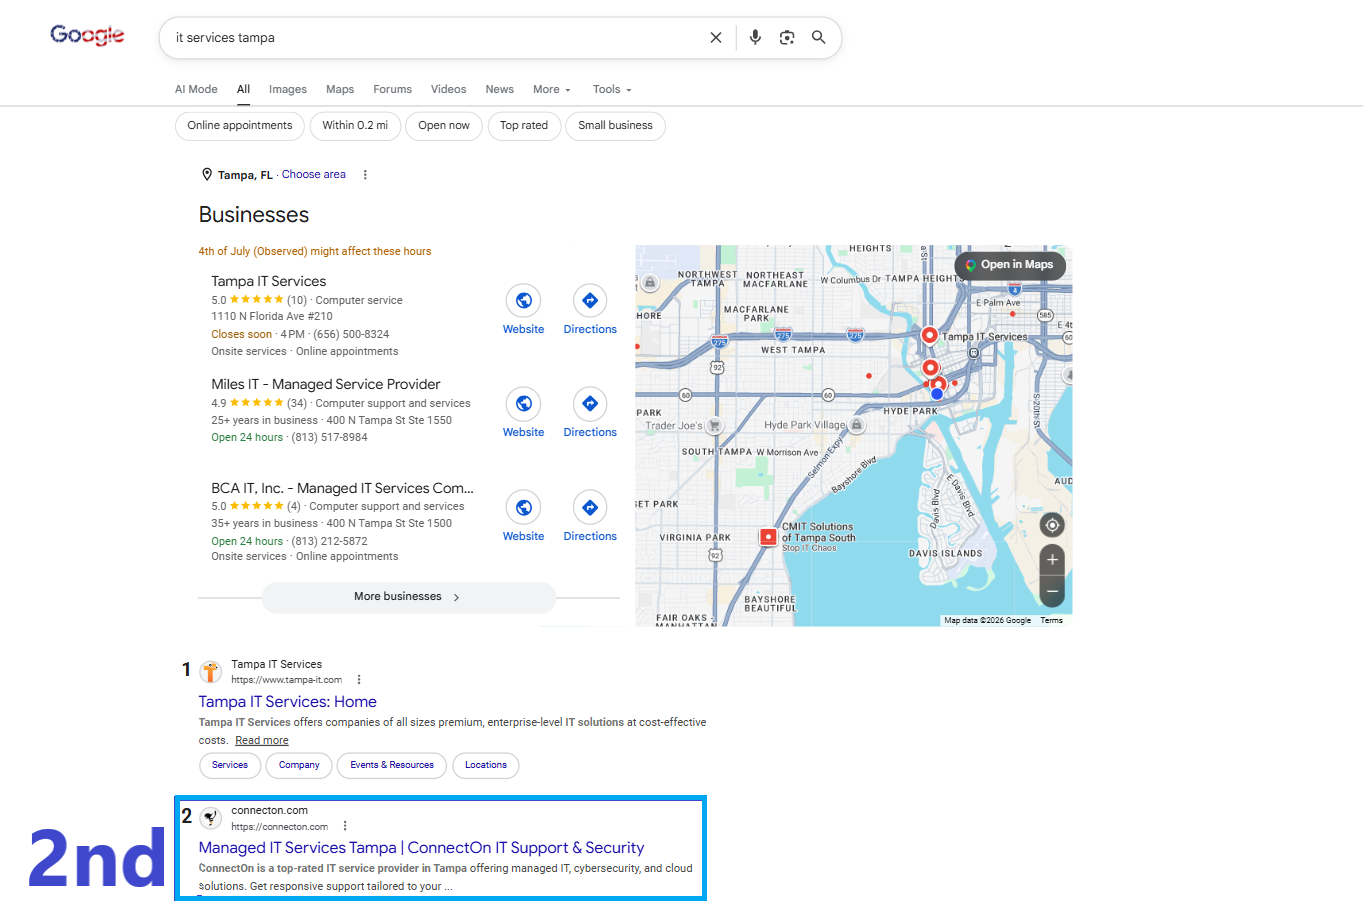This screenshot has height=912, width=1363.
Task: Open search by image camera icon
Action: tap(787, 38)
